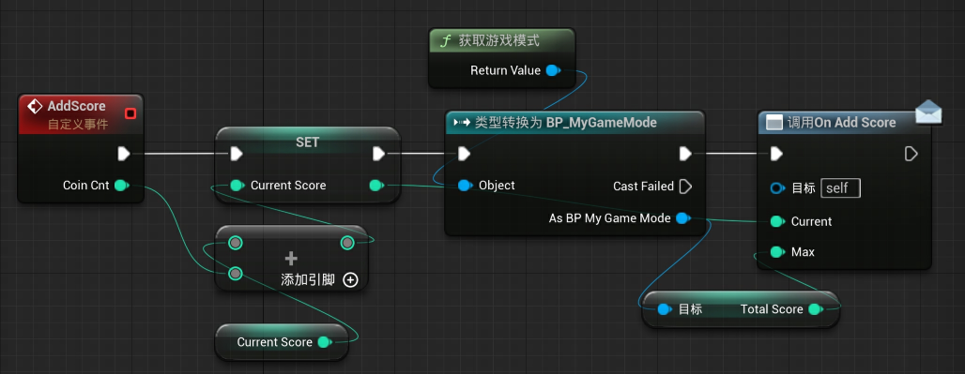The image size is (965, 374).
Task: Click the Coin Cnt output pin
Action: pos(121,185)
